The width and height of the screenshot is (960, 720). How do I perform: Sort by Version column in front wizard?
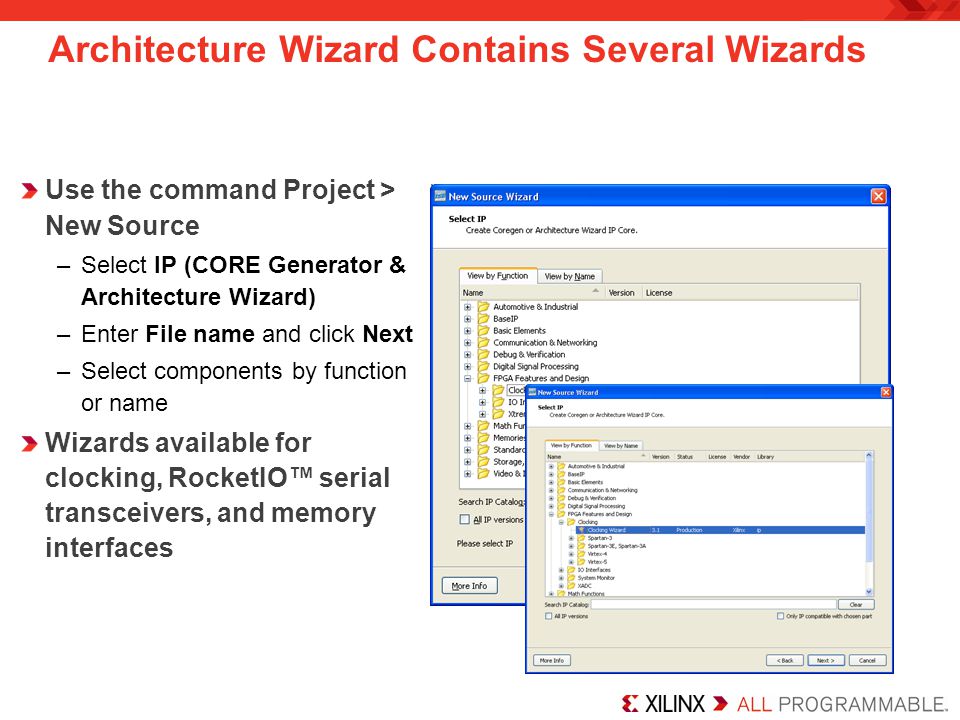click(661, 457)
